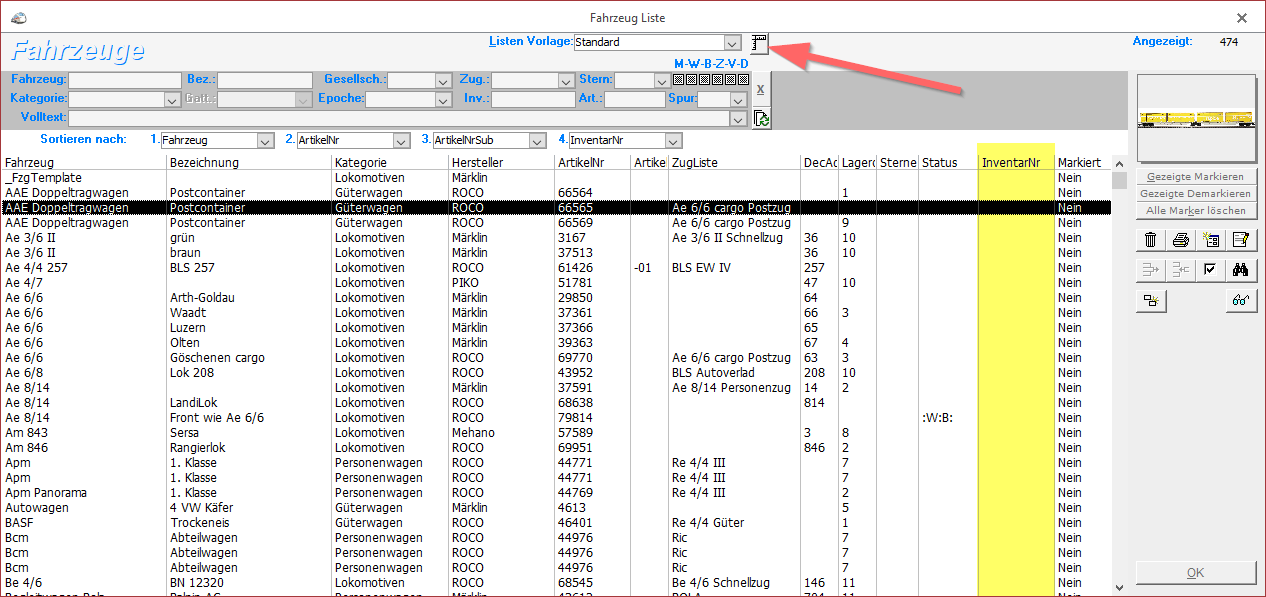
Task: Toggle the Z status filter box
Action: 717,79
